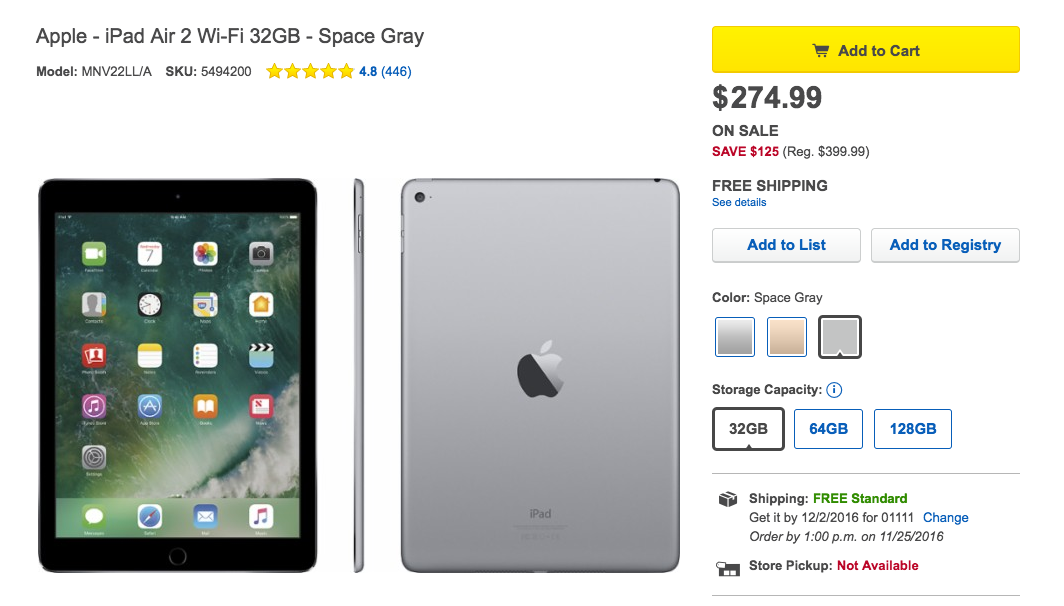Viewport: 1064px width, 606px height.
Task: Click the store pickup icon
Action: pos(728,568)
